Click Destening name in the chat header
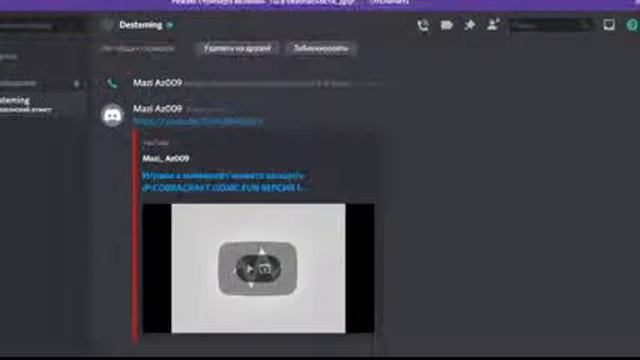 click(x=140, y=25)
